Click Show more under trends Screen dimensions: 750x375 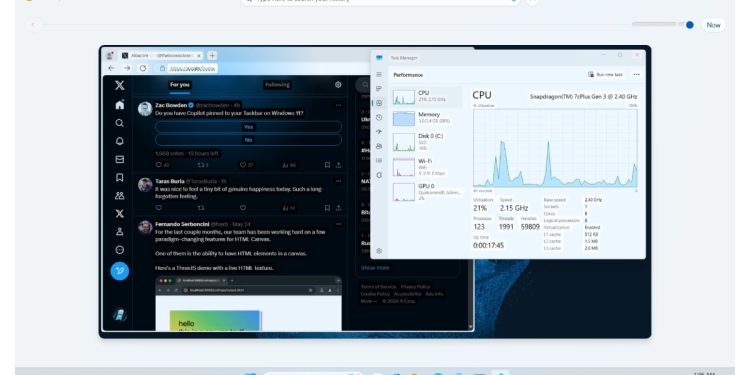pyautogui.click(x=375, y=268)
